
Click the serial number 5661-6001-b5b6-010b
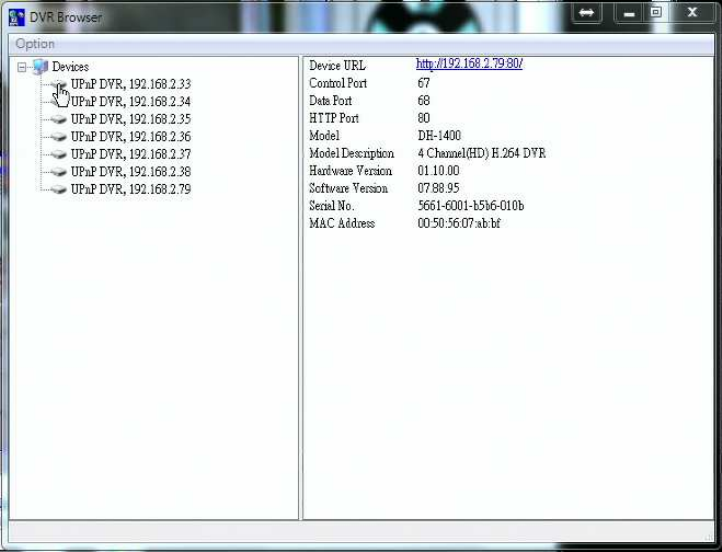[x=471, y=206]
